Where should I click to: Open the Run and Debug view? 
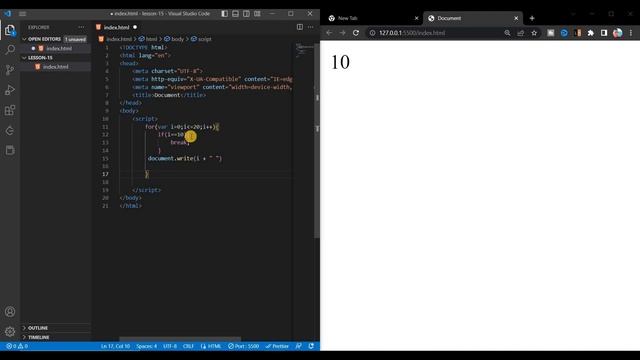(x=10, y=90)
